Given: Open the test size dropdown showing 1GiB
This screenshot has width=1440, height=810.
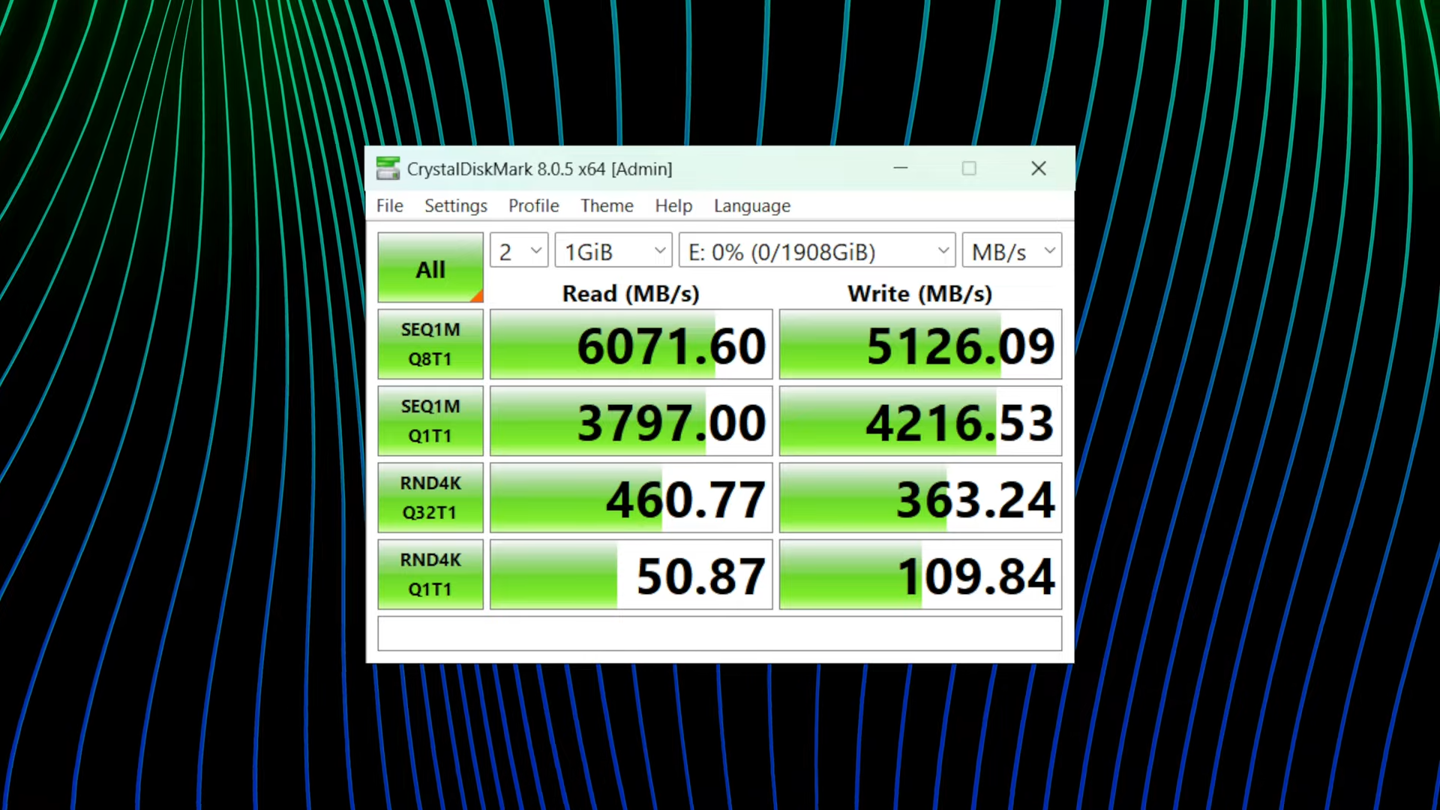Looking at the screenshot, I should click(612, 250).
